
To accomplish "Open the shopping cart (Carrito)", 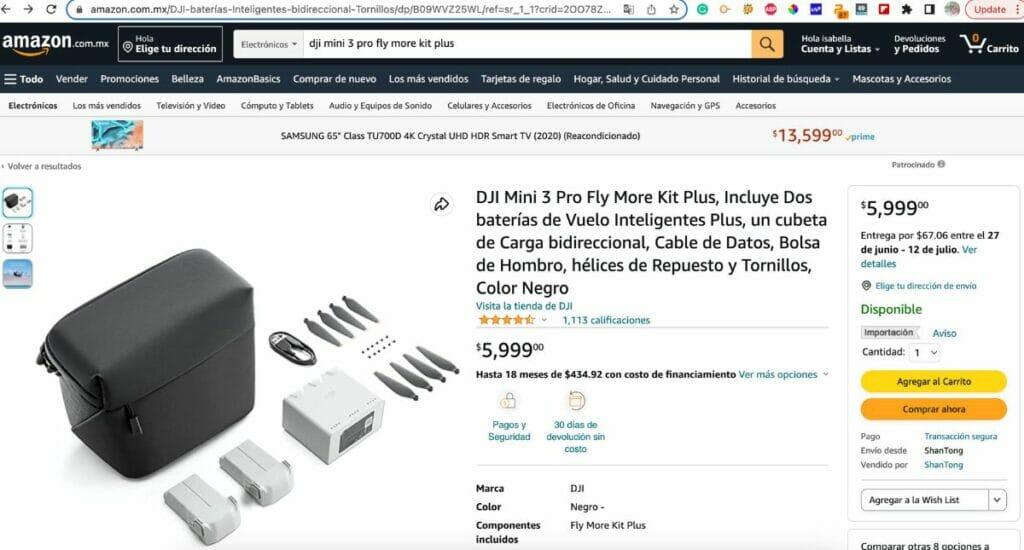I will [x=988, y=44].
